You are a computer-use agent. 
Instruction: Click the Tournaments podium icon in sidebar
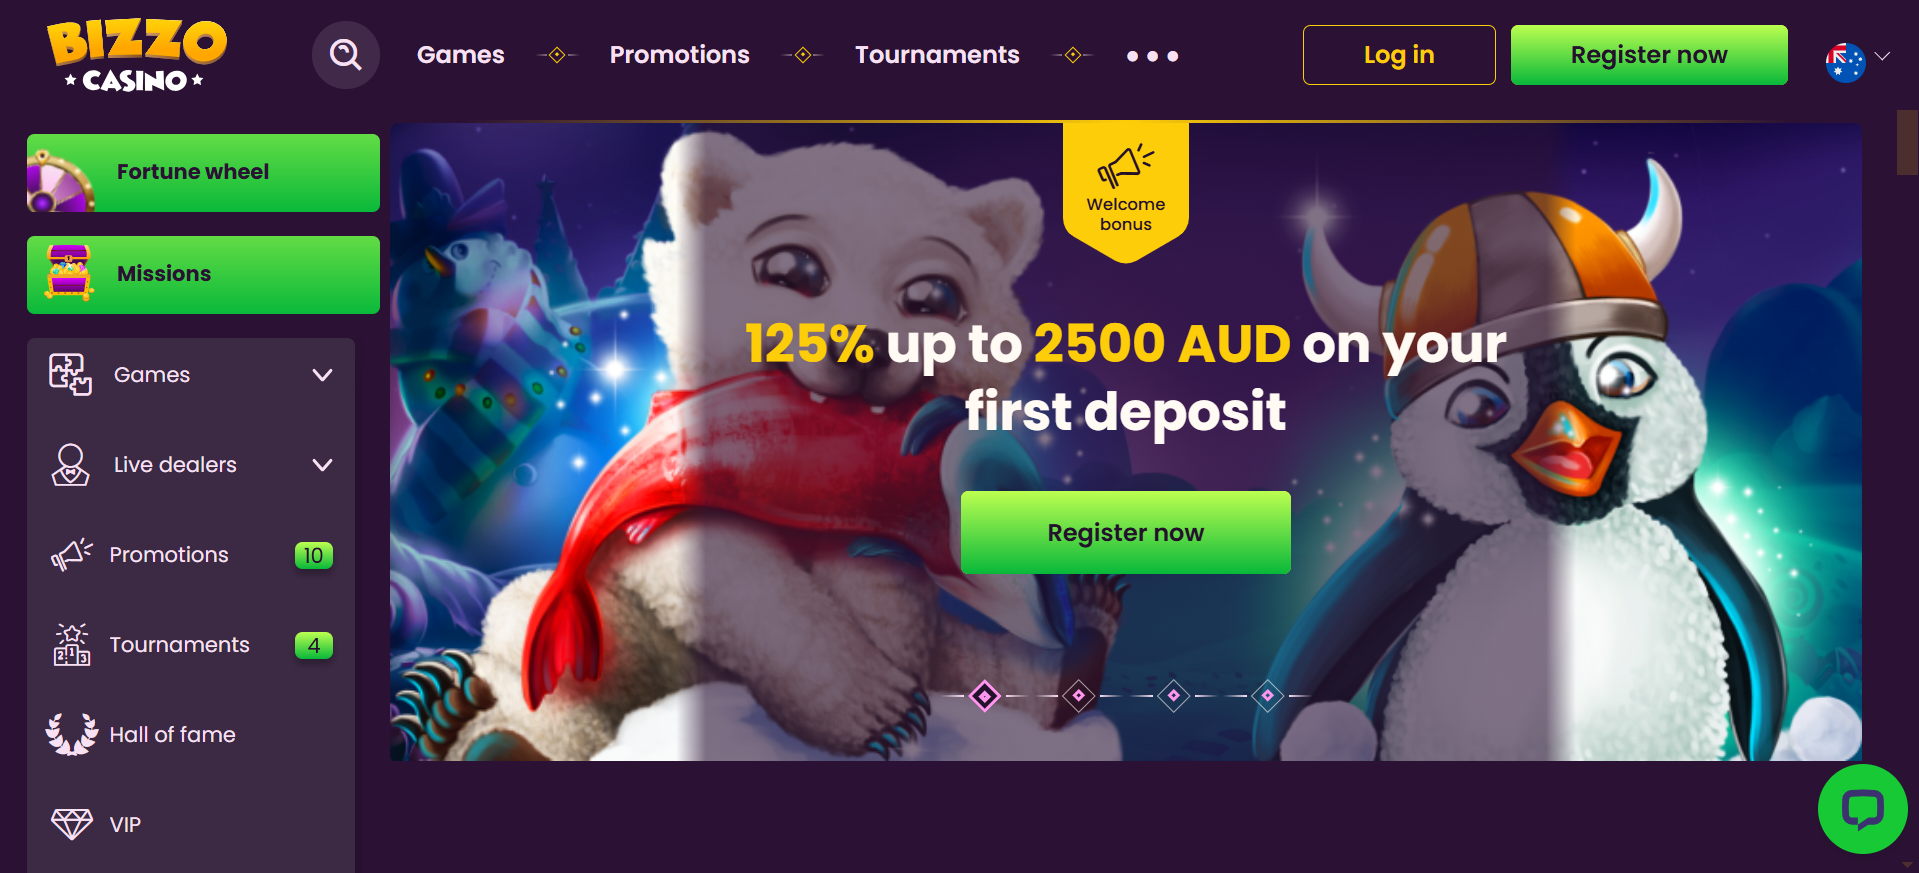pos(72,645)
